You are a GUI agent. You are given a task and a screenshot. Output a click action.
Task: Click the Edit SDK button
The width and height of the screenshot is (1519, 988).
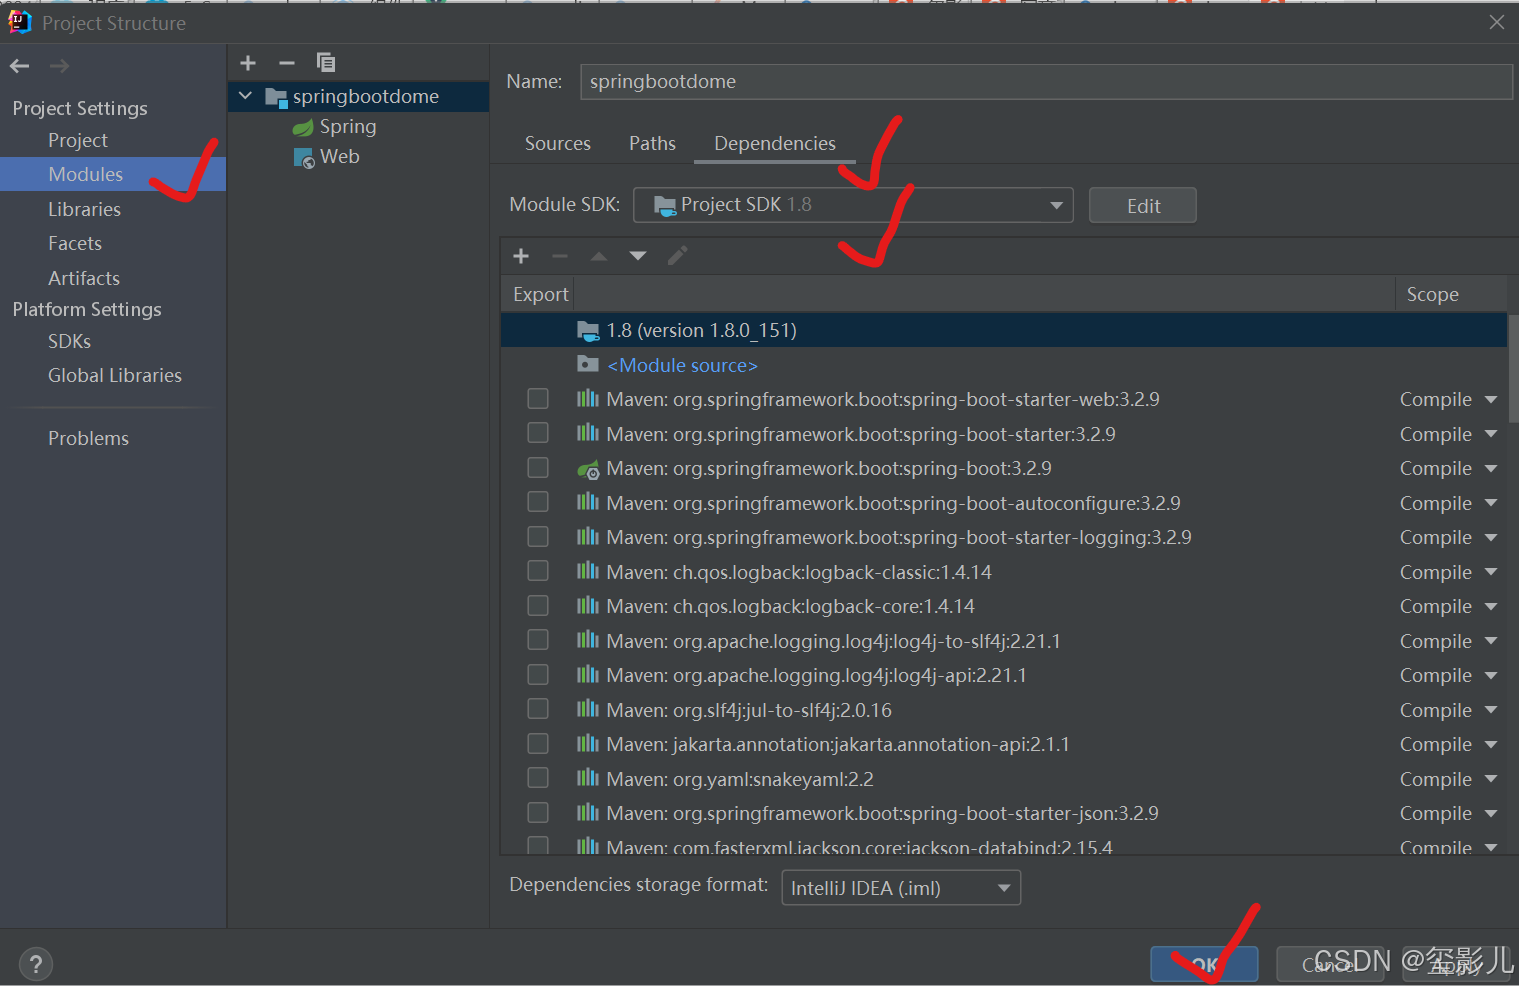coord(1143,206)
